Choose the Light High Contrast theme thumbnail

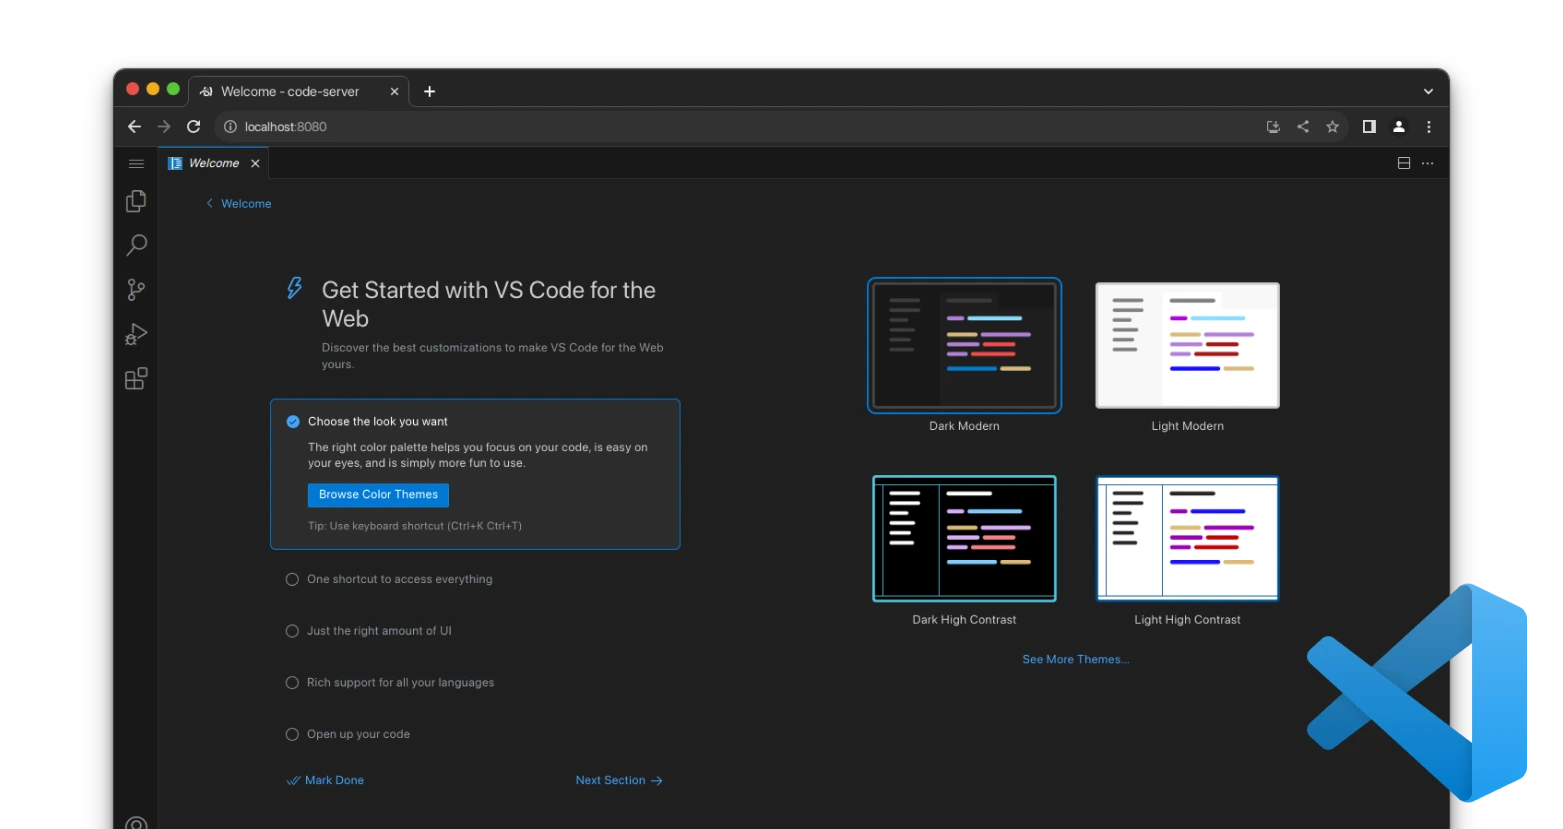tap(1187, 539)
